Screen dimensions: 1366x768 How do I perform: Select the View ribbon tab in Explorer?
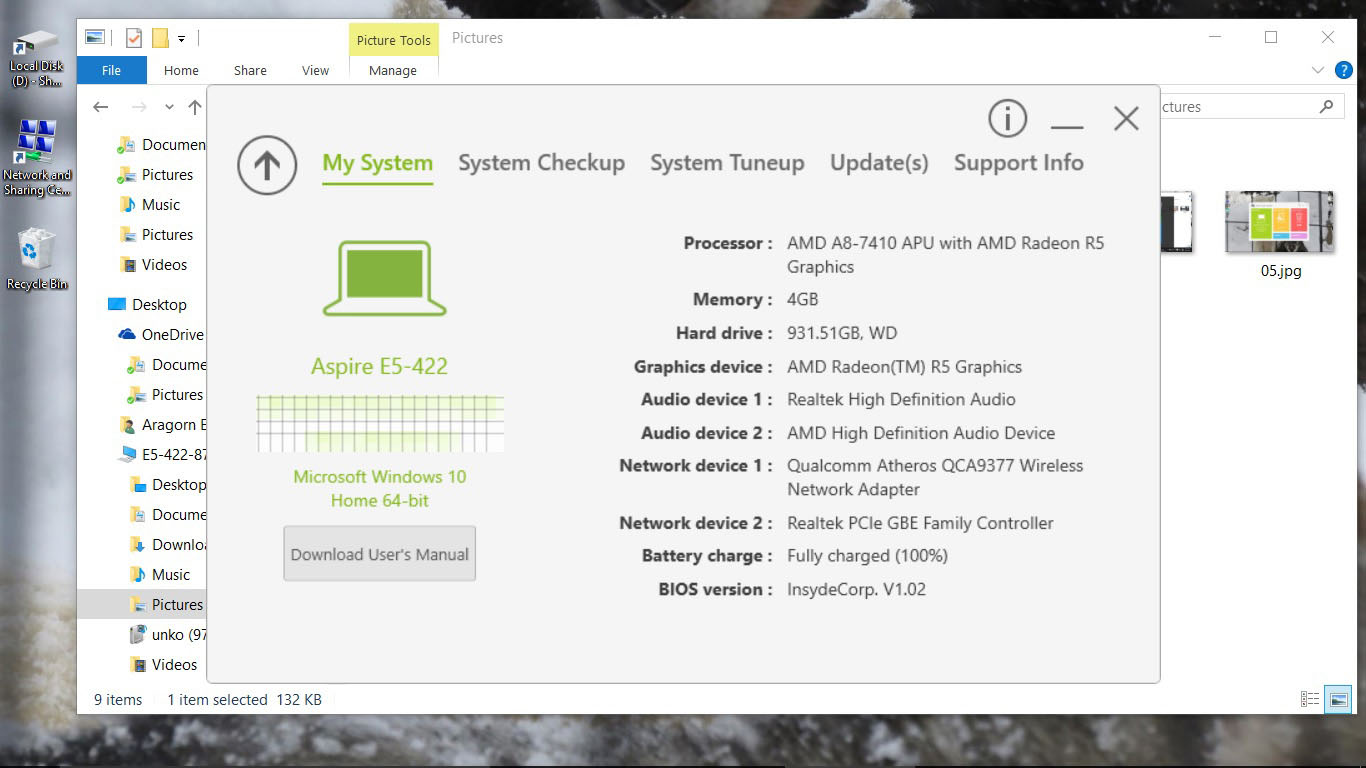(x=315, y=70)
